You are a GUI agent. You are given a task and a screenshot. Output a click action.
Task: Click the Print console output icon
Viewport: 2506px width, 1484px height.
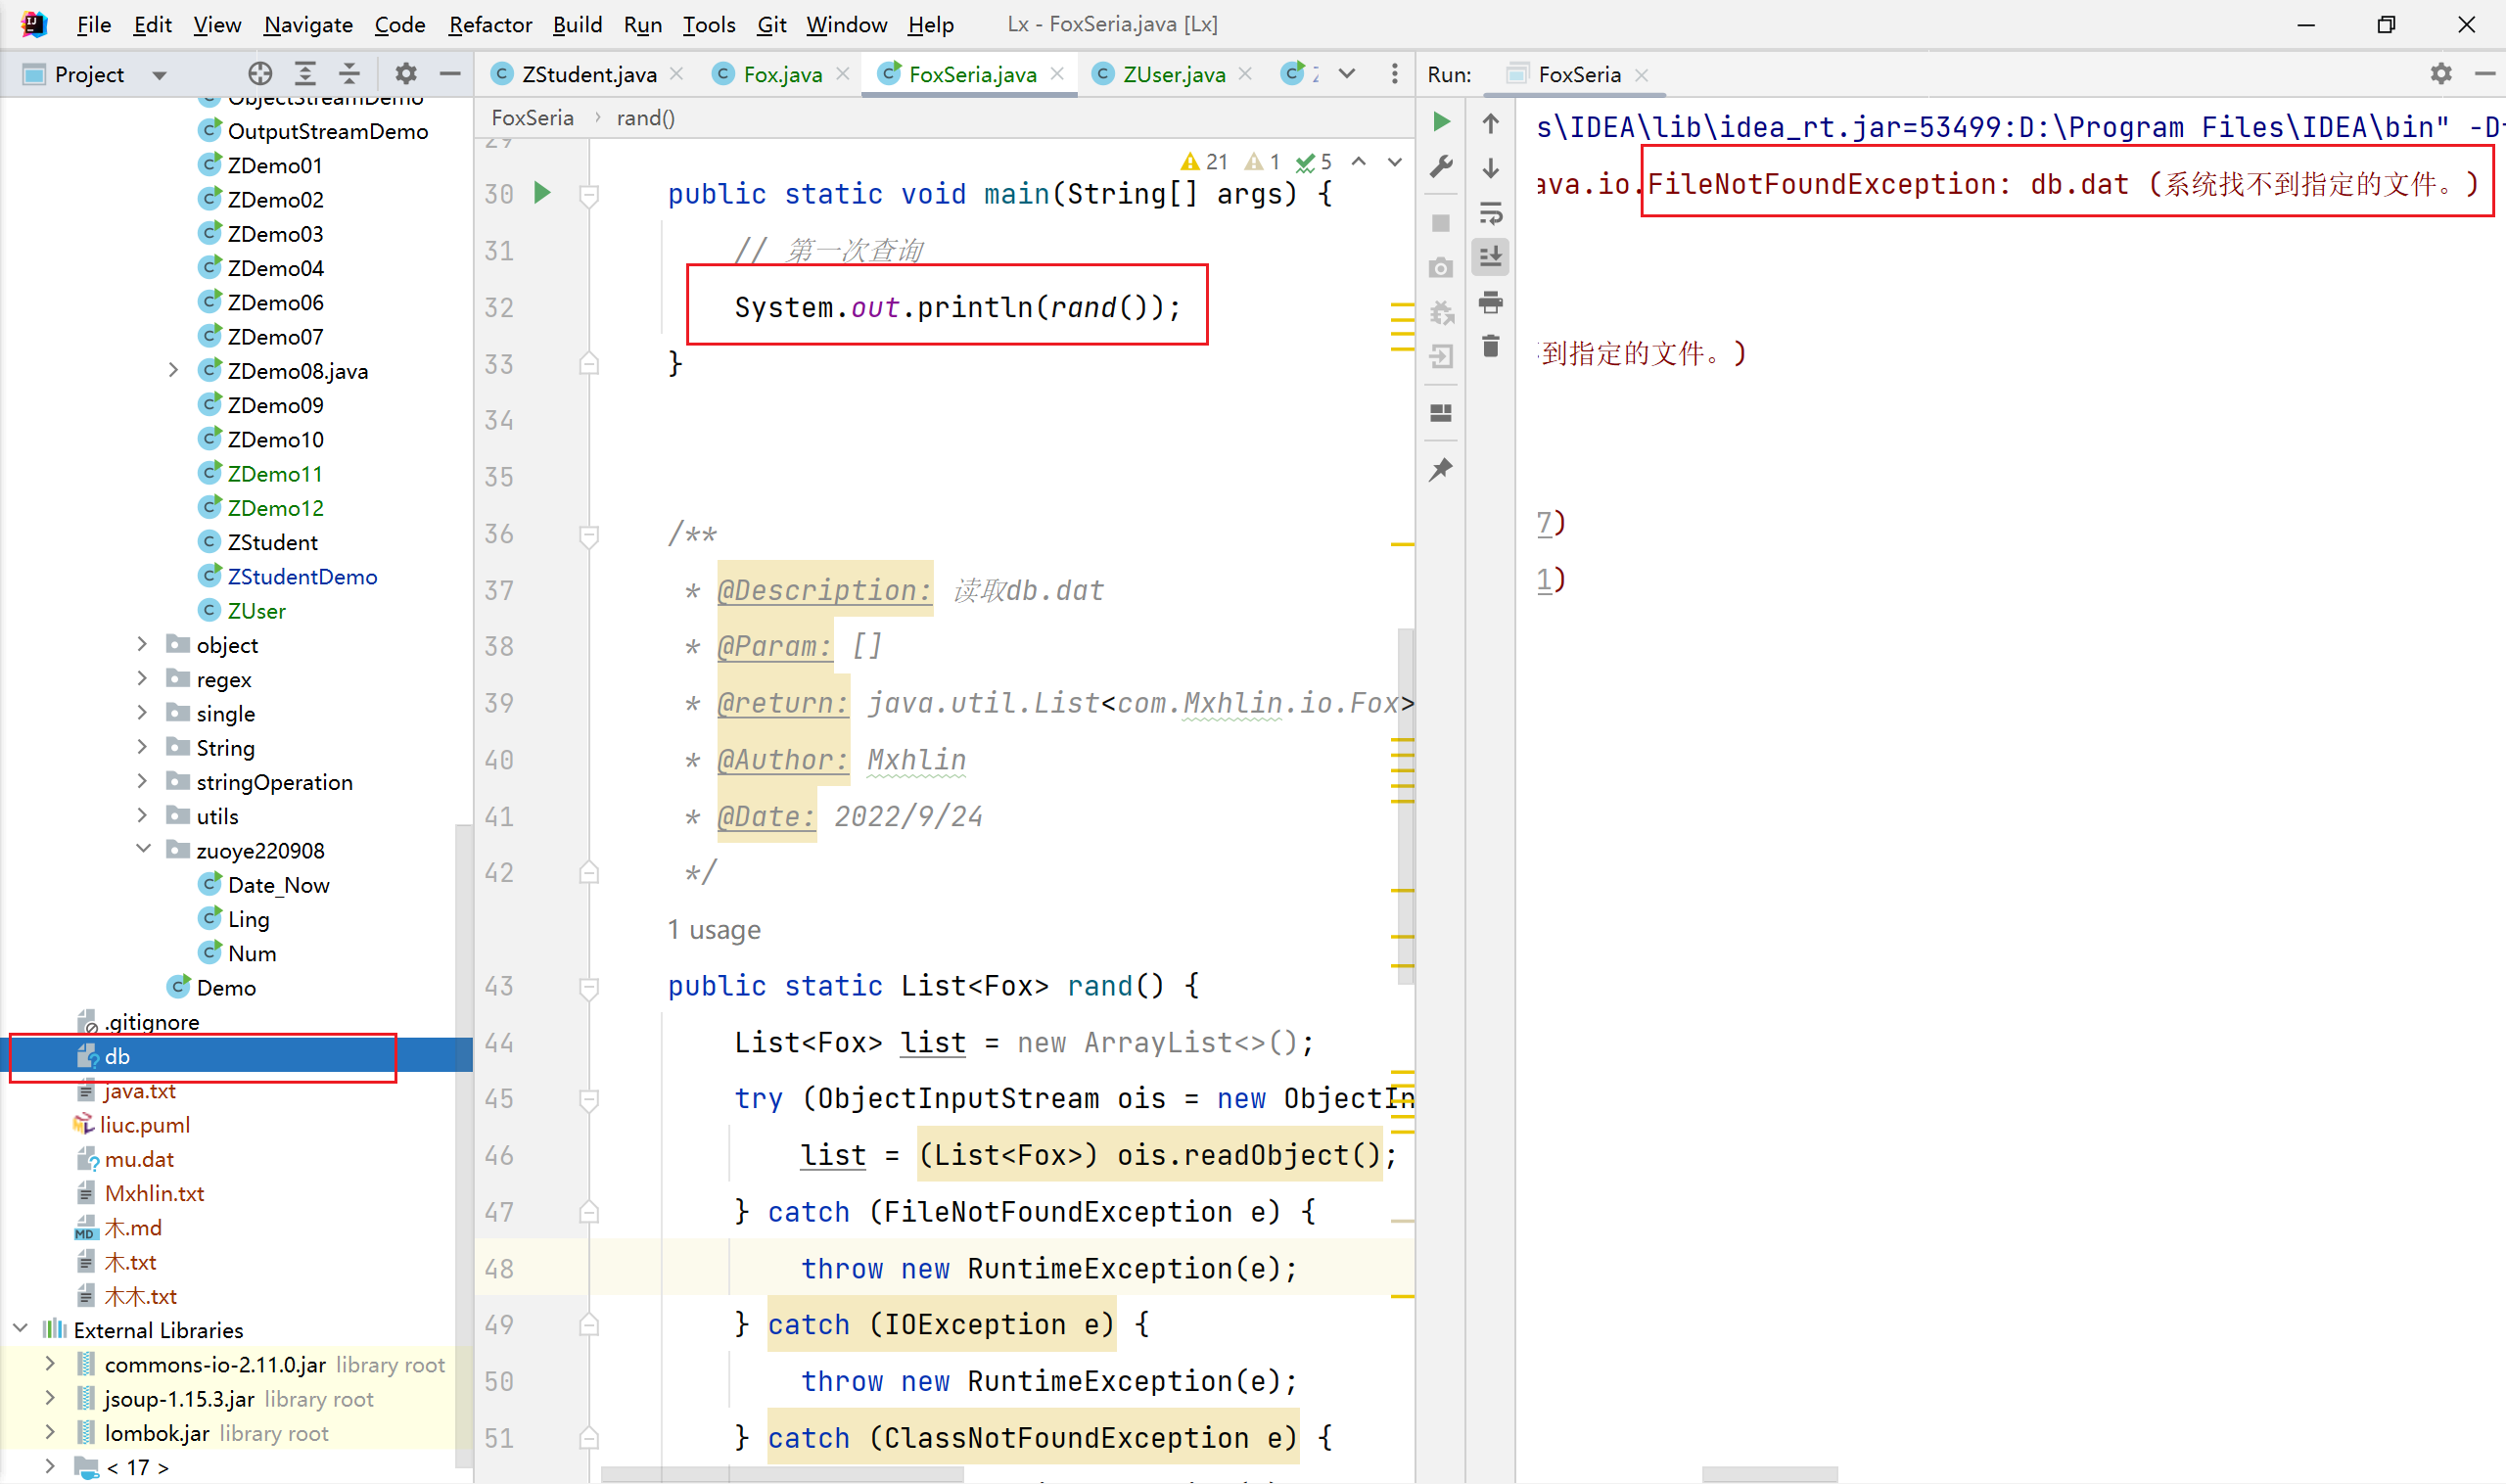pos(1491,302)
